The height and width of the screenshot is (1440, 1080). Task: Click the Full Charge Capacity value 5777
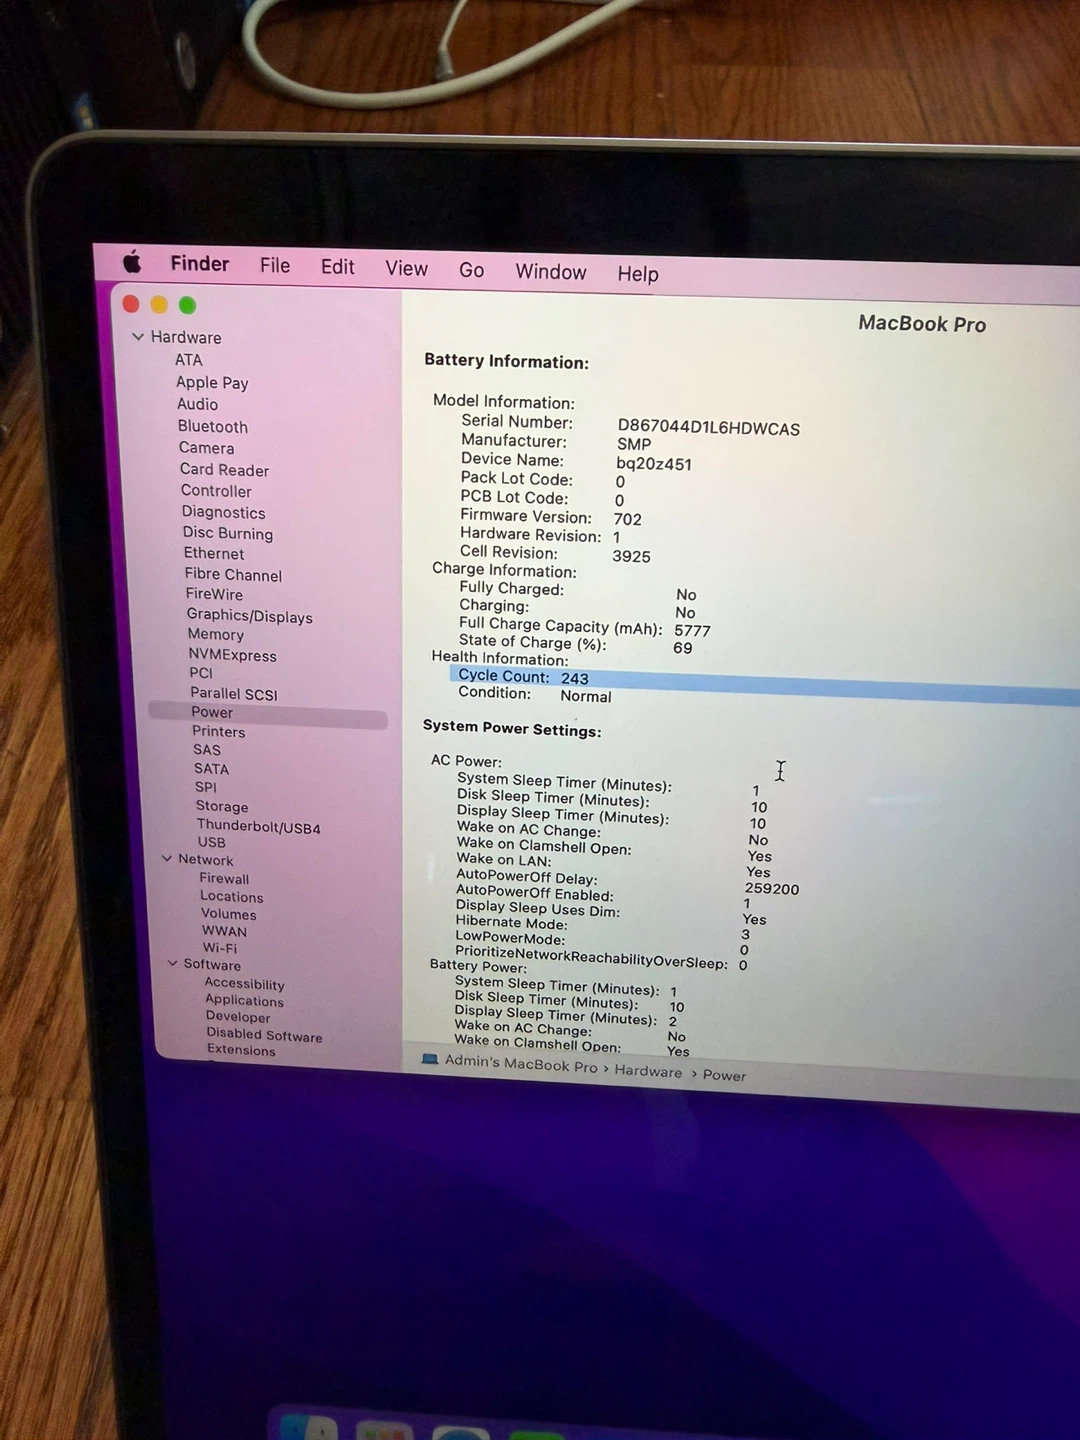click(x=692, y=631)
